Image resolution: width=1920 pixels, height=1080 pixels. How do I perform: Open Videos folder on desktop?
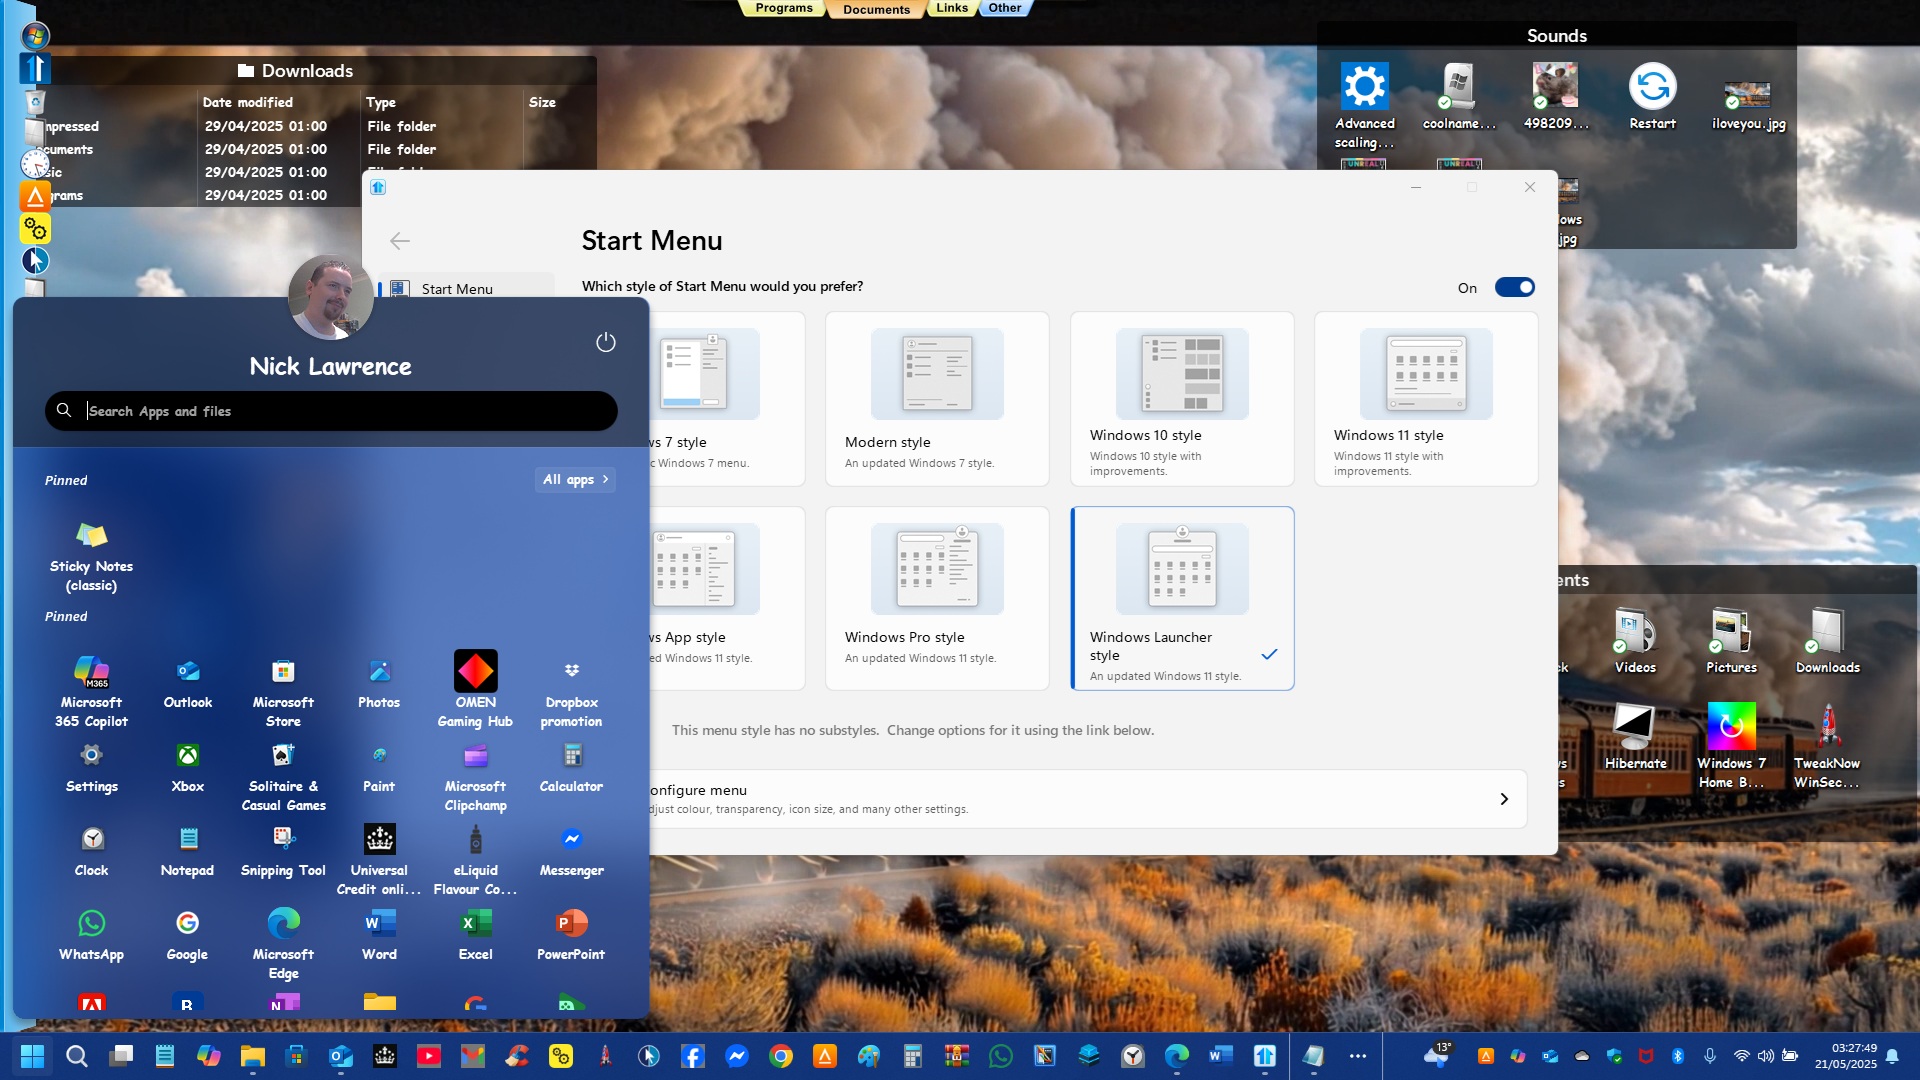tap(1635, 641)
